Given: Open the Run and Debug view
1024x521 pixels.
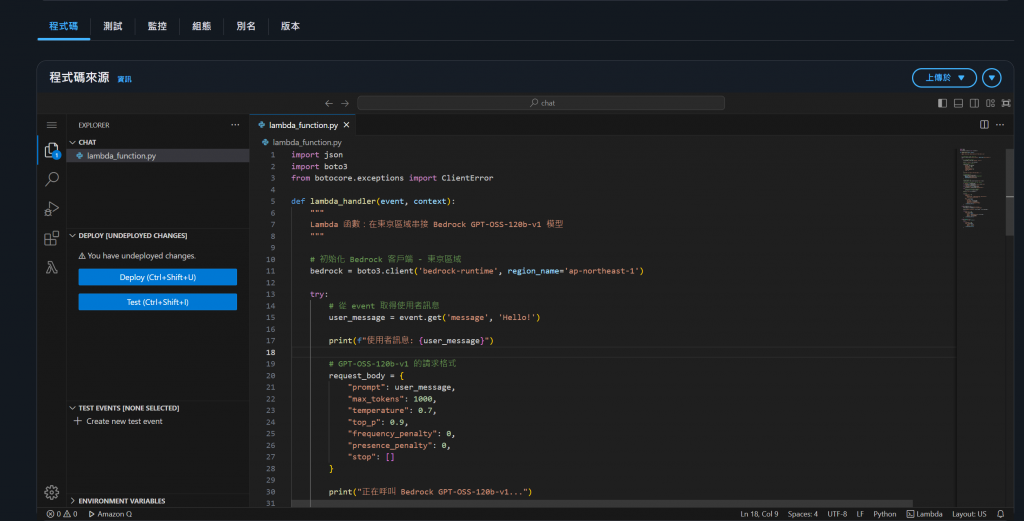Looking at the screenshot, I should tap(52, 208).
